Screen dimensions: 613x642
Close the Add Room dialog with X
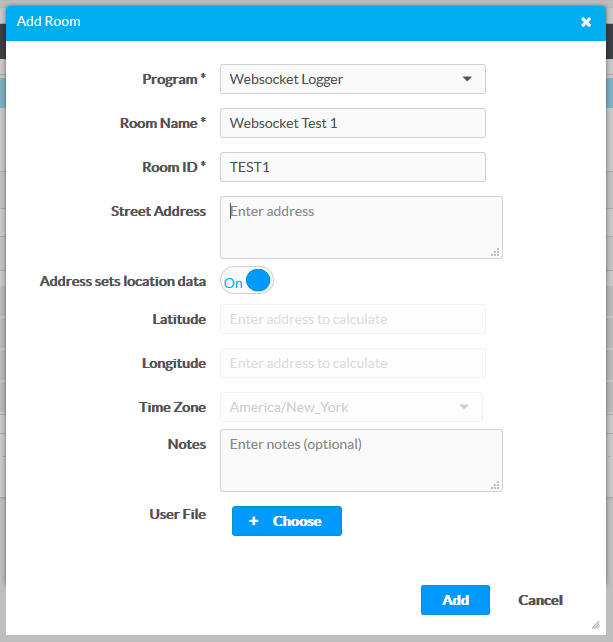coord(586,22)
